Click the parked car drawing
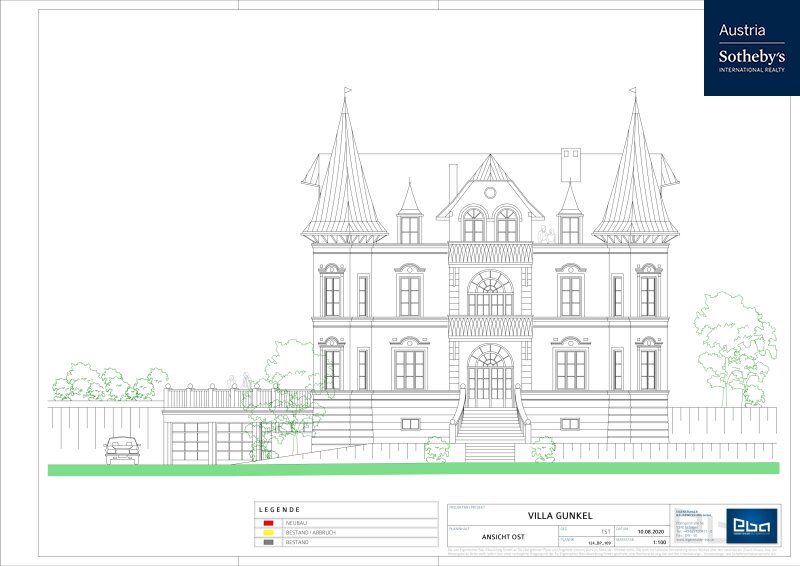 click(122, 450)
